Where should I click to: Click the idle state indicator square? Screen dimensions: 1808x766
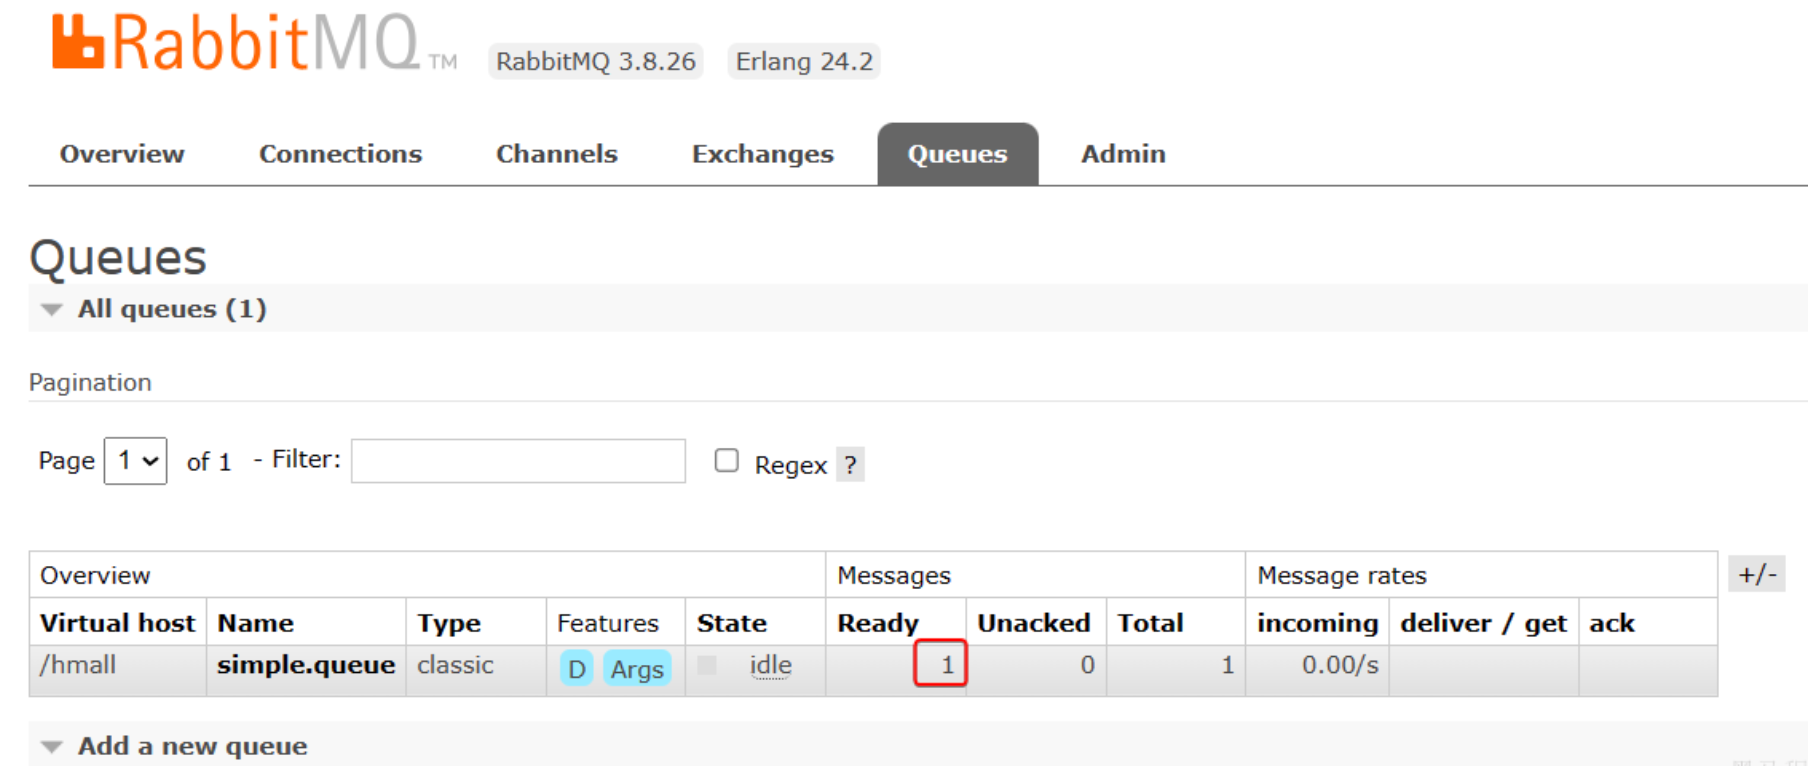pos(707,665)
